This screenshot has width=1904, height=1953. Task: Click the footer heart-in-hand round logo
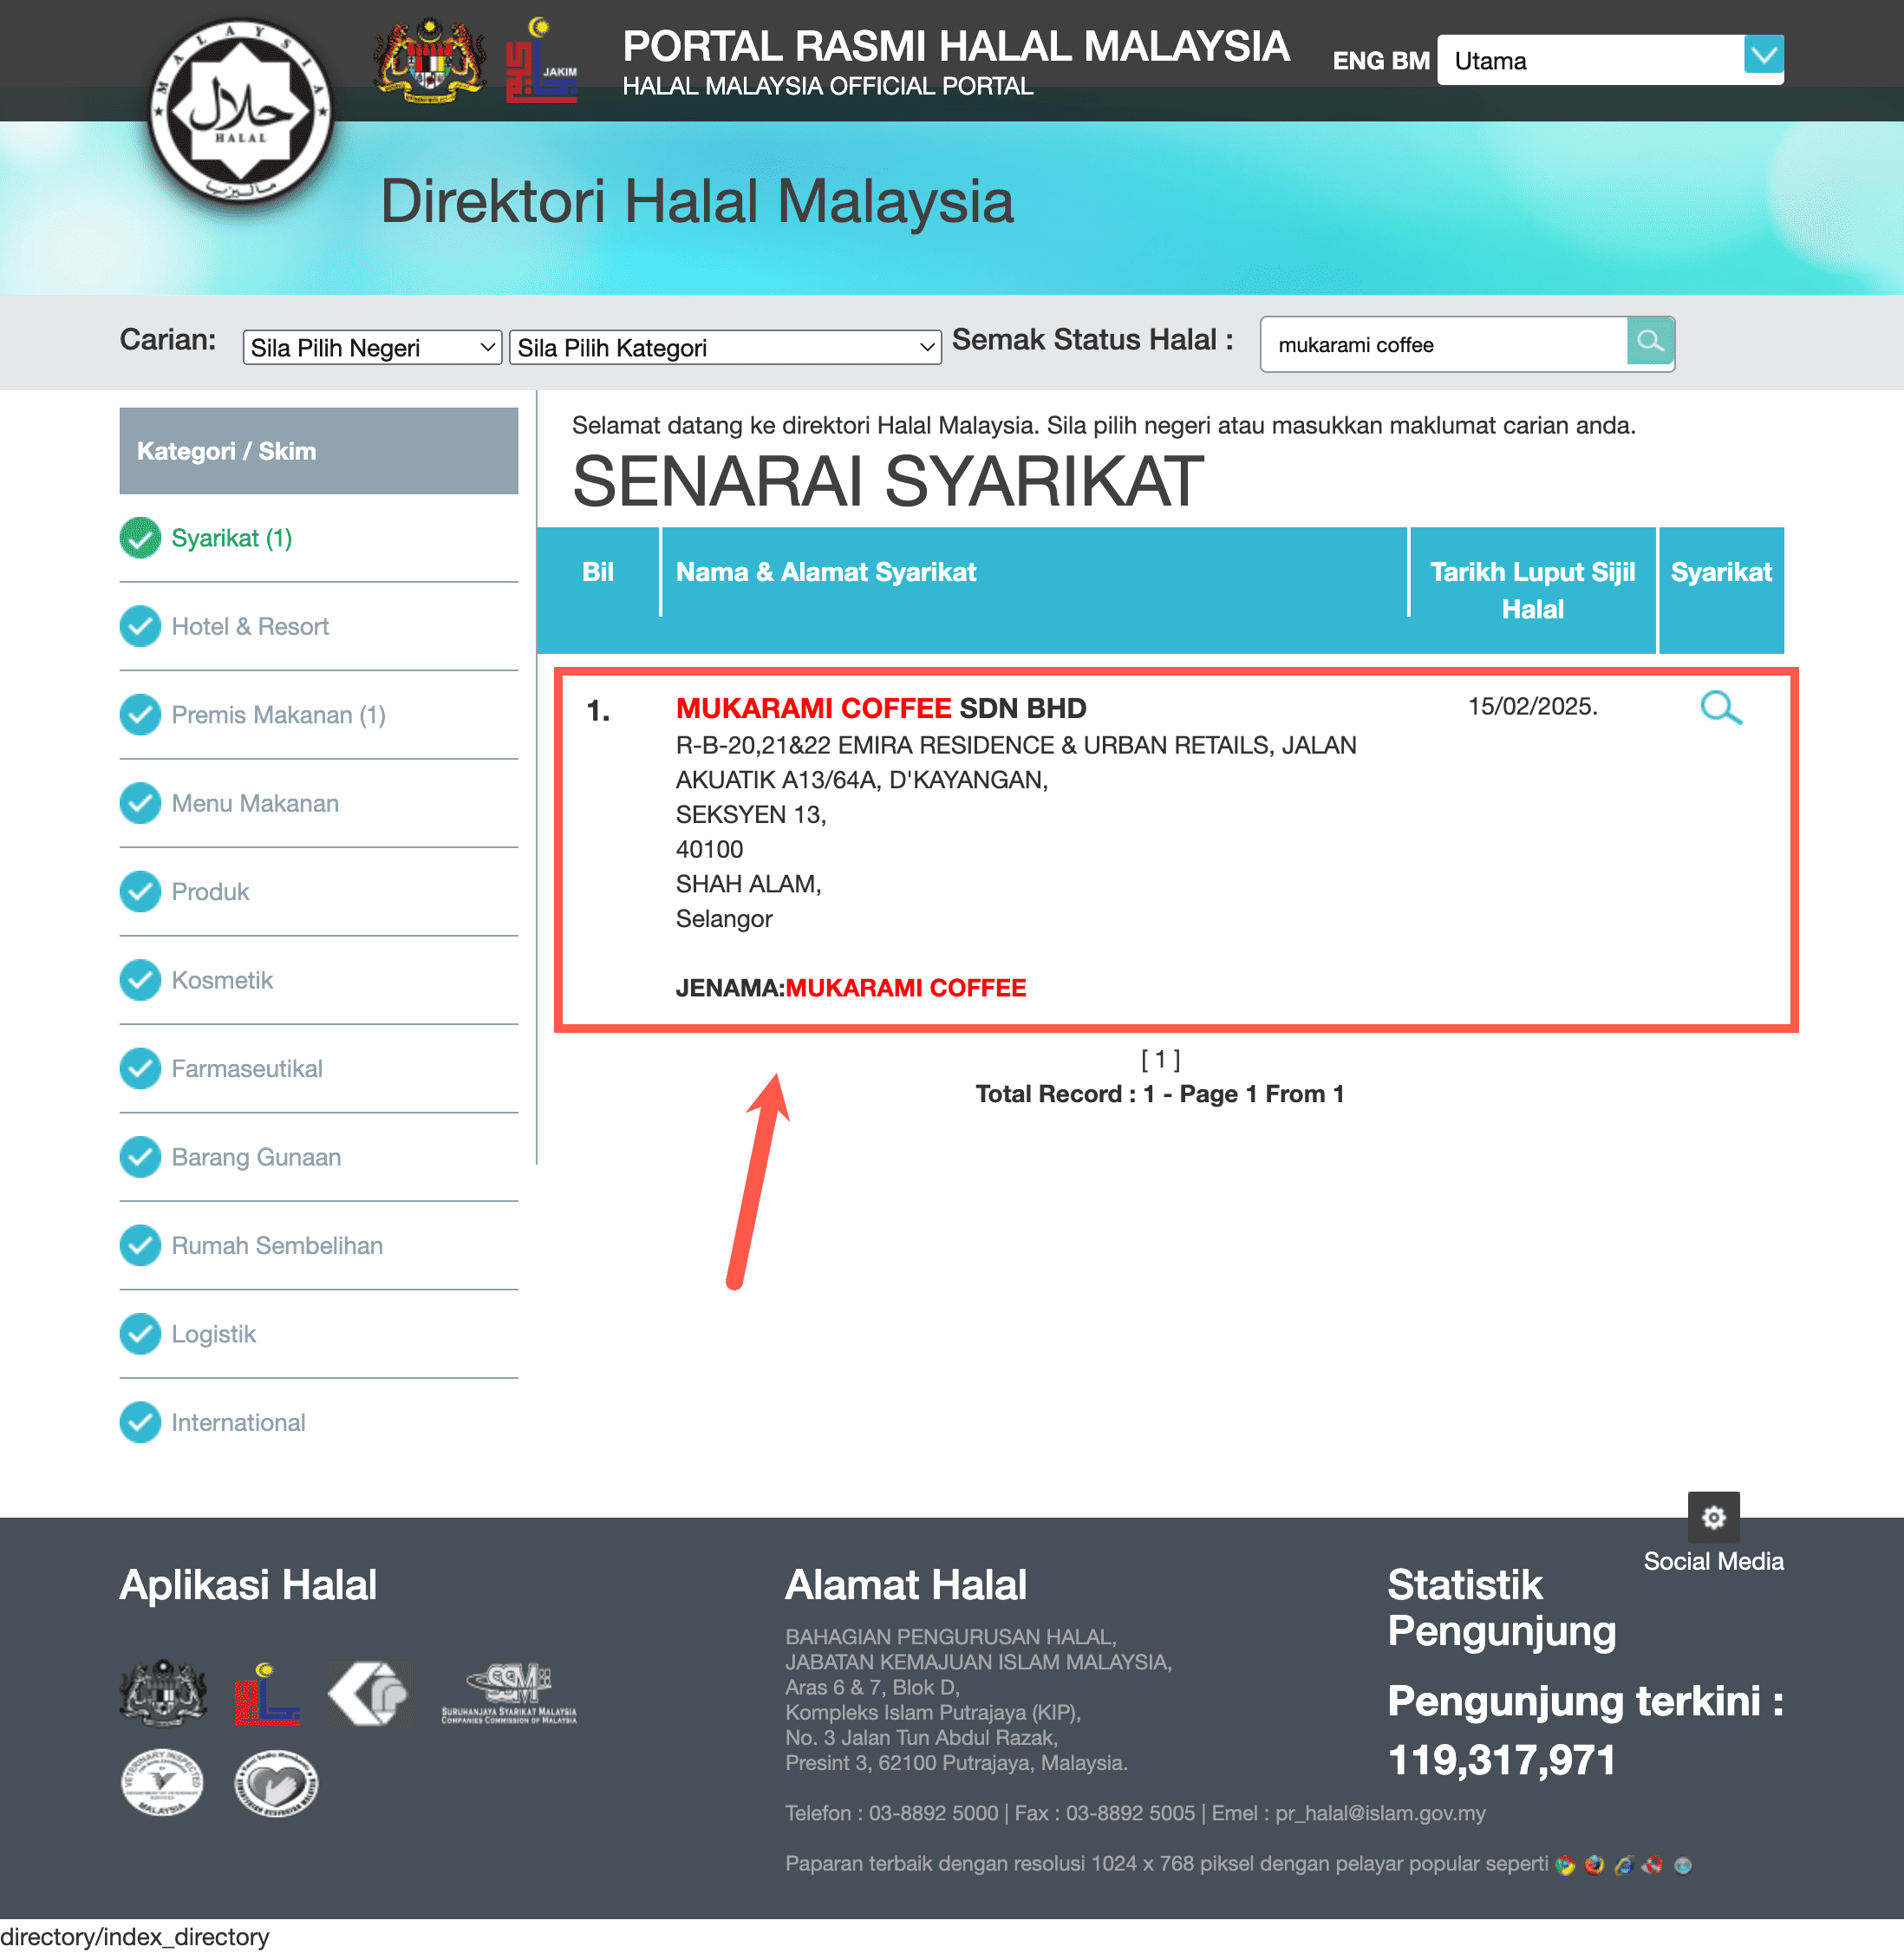pyautogui.click(x=277, y=1783)
